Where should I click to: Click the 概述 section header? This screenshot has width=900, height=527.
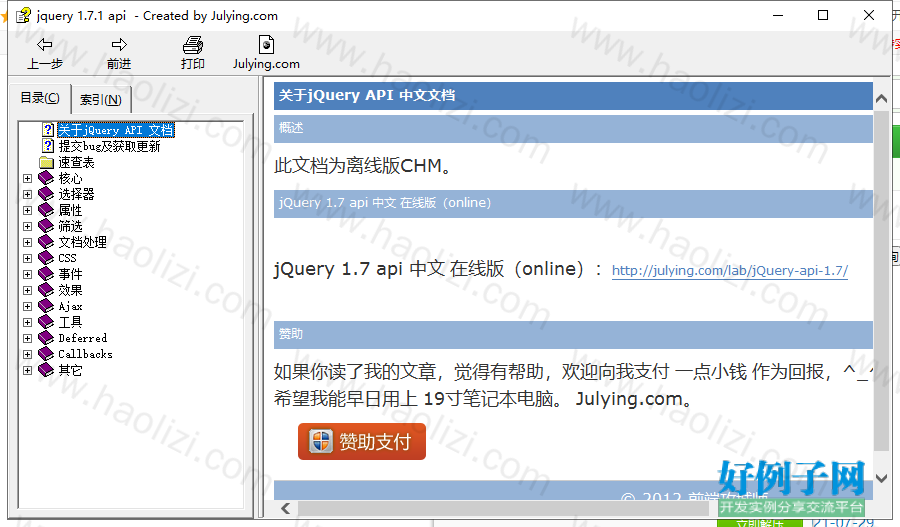(573, 129)
